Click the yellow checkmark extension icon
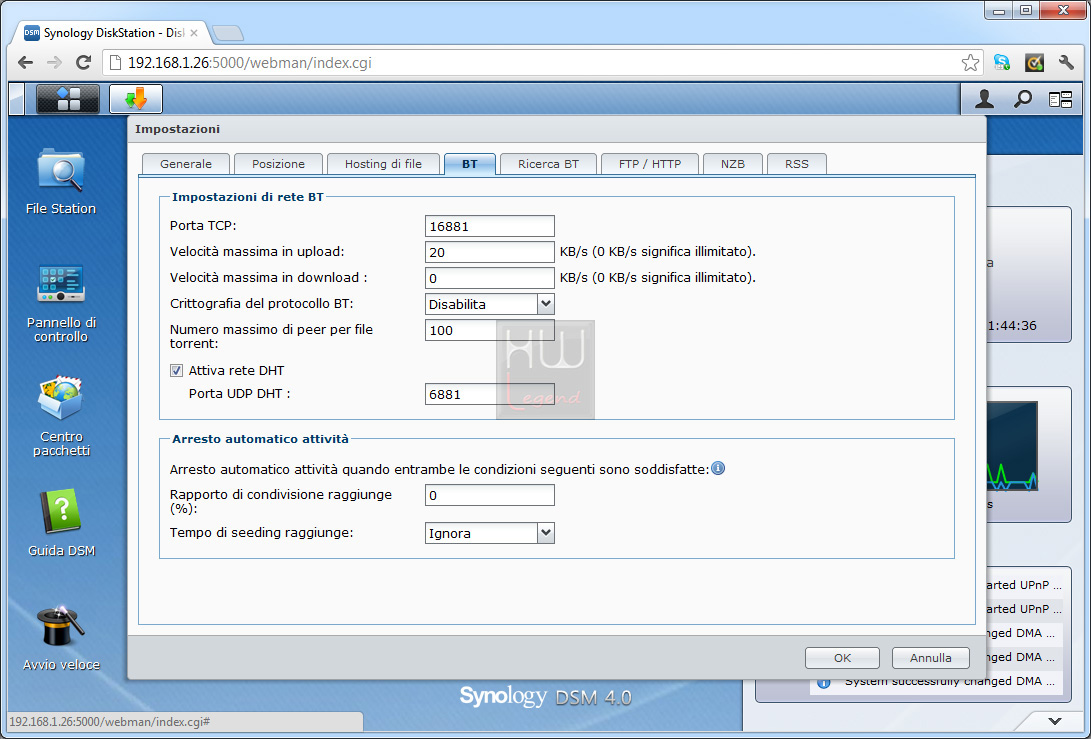The height and width of the screenshot is (739, 1091). coord(1034,63)
